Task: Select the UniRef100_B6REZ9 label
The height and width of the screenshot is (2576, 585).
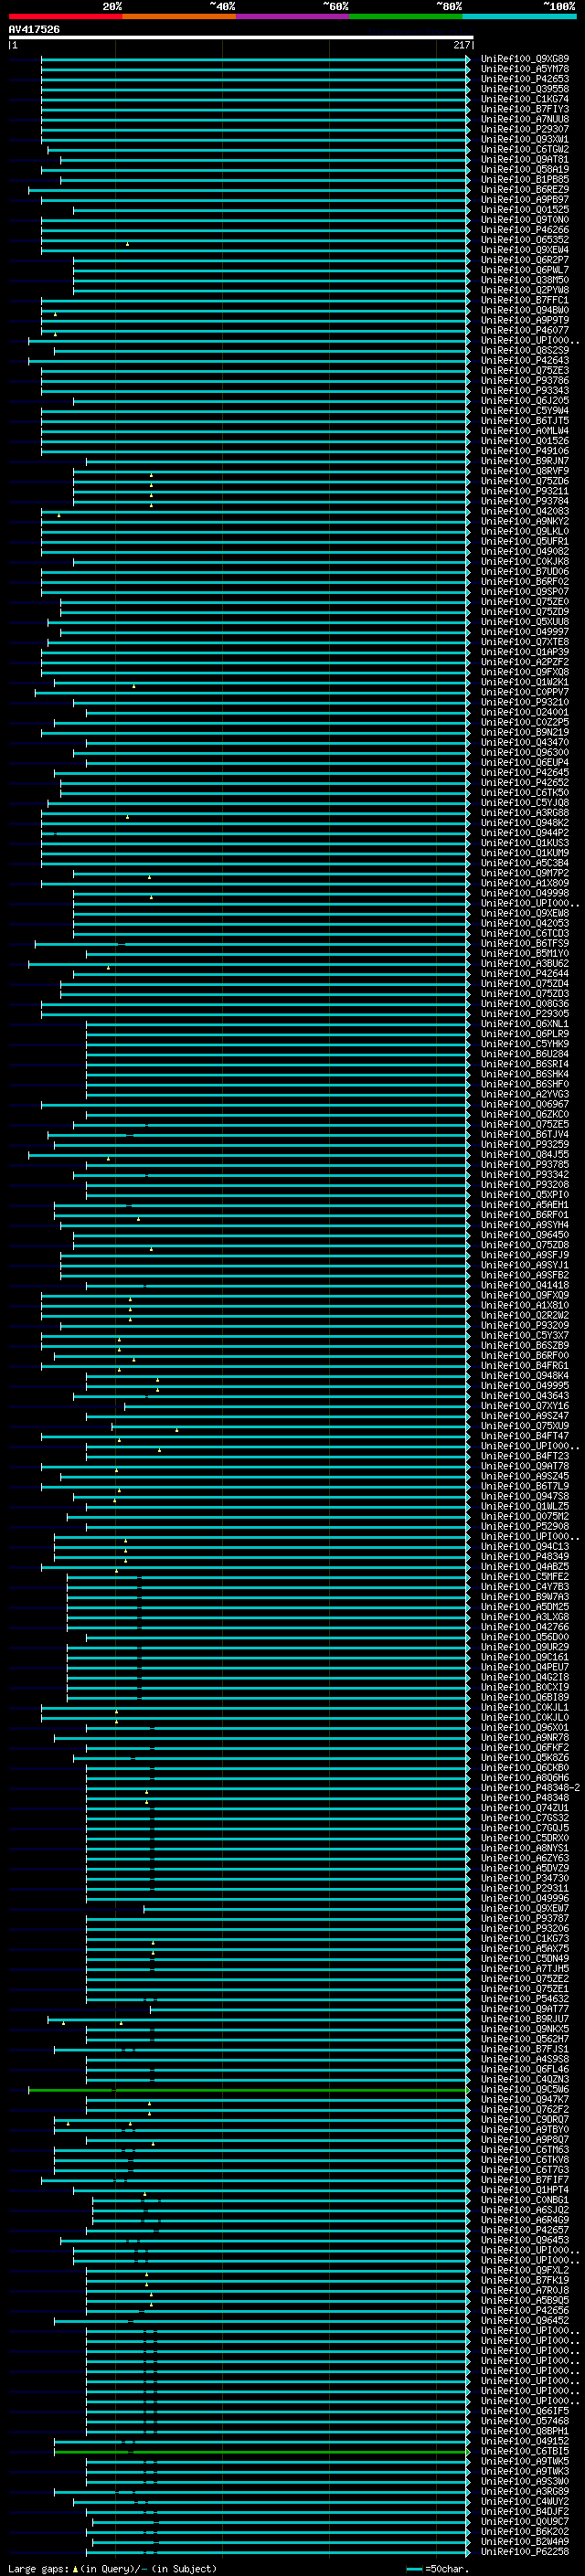Action: (x=525, y=190)
